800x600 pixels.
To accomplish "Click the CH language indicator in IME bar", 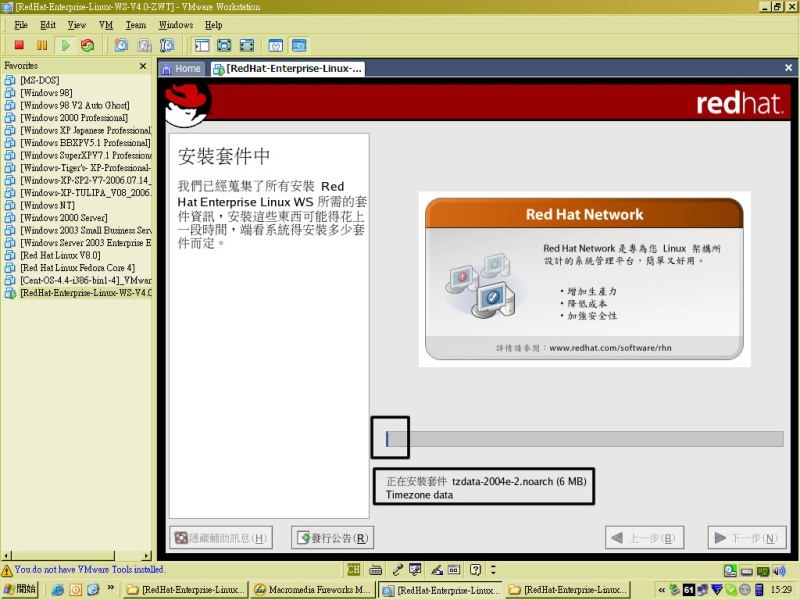I will 354,569.
